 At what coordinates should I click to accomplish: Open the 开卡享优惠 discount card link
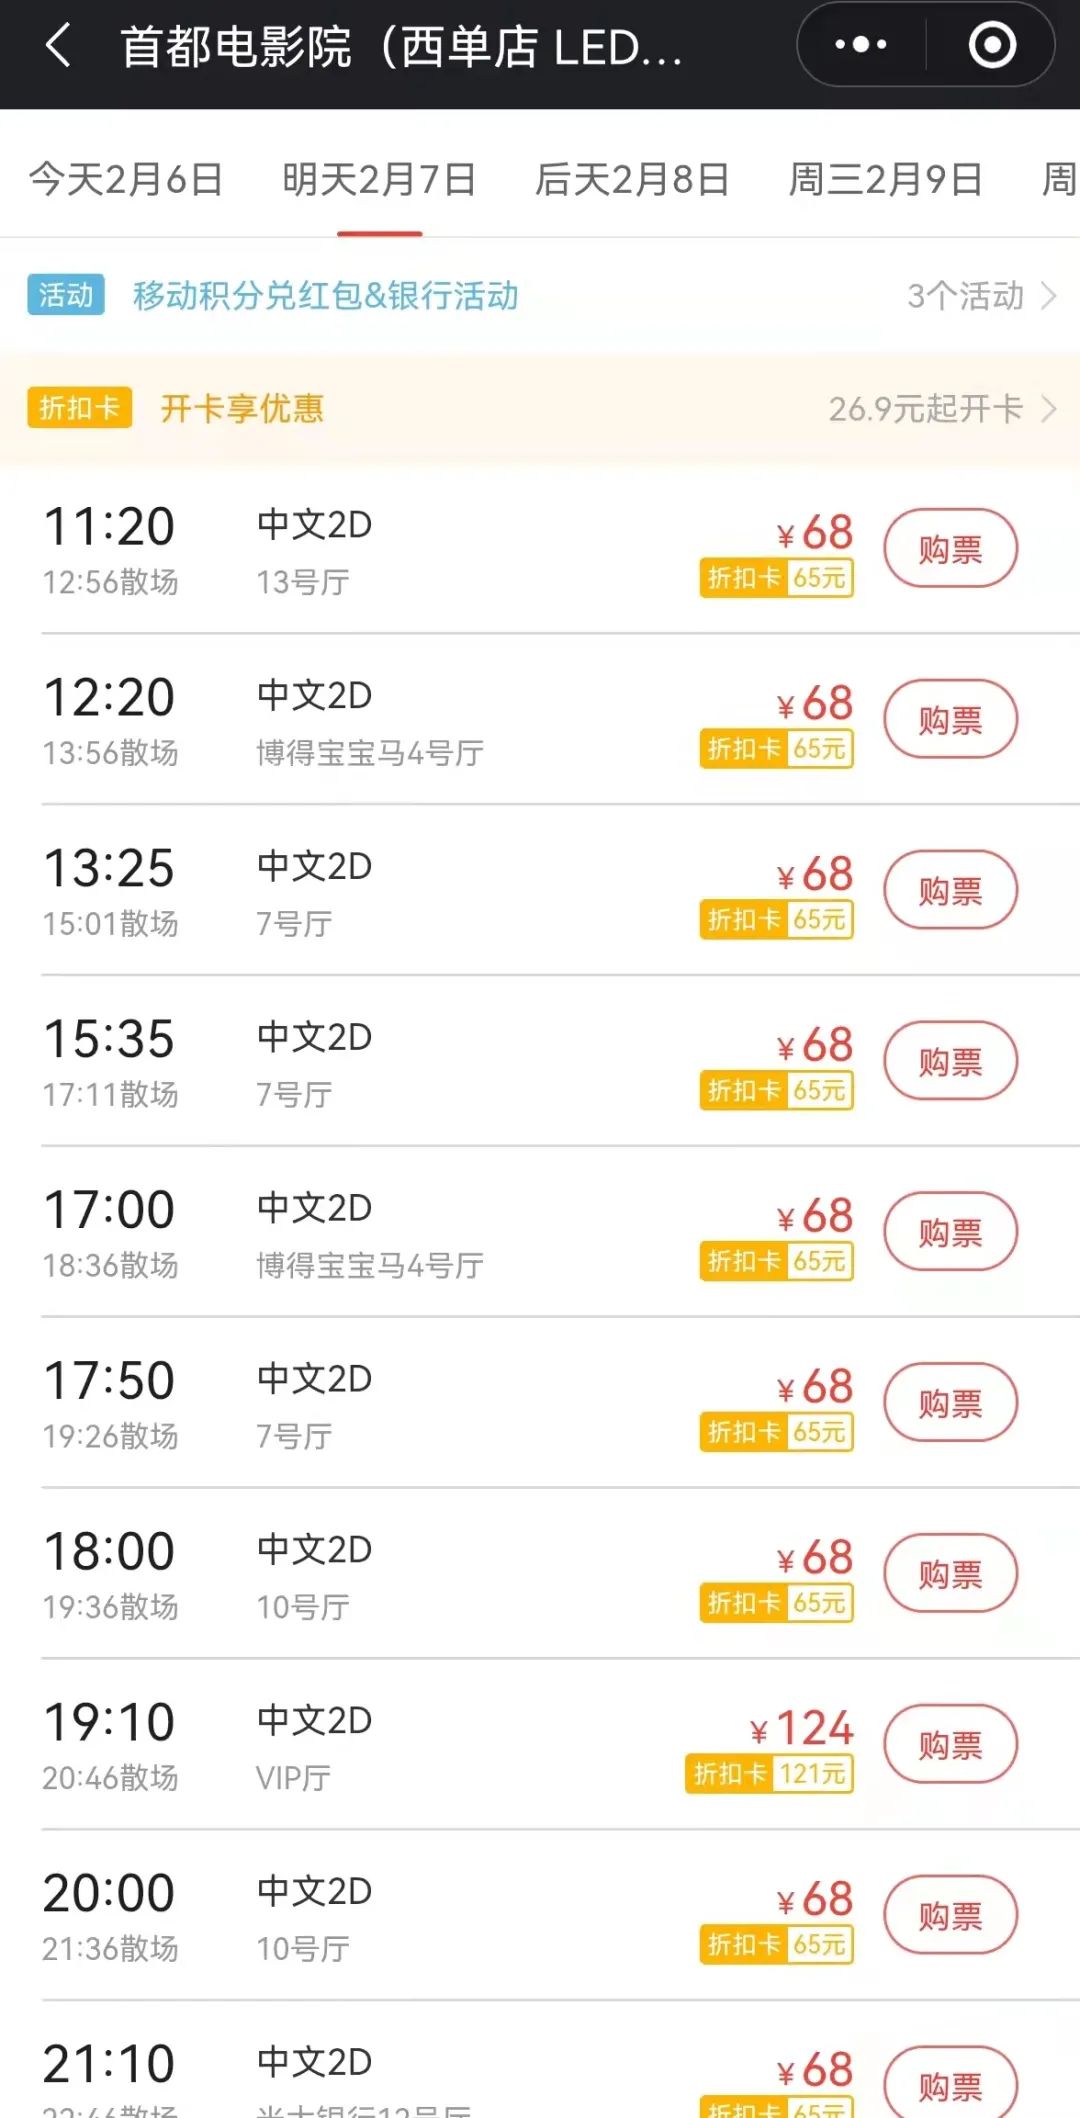242,409
